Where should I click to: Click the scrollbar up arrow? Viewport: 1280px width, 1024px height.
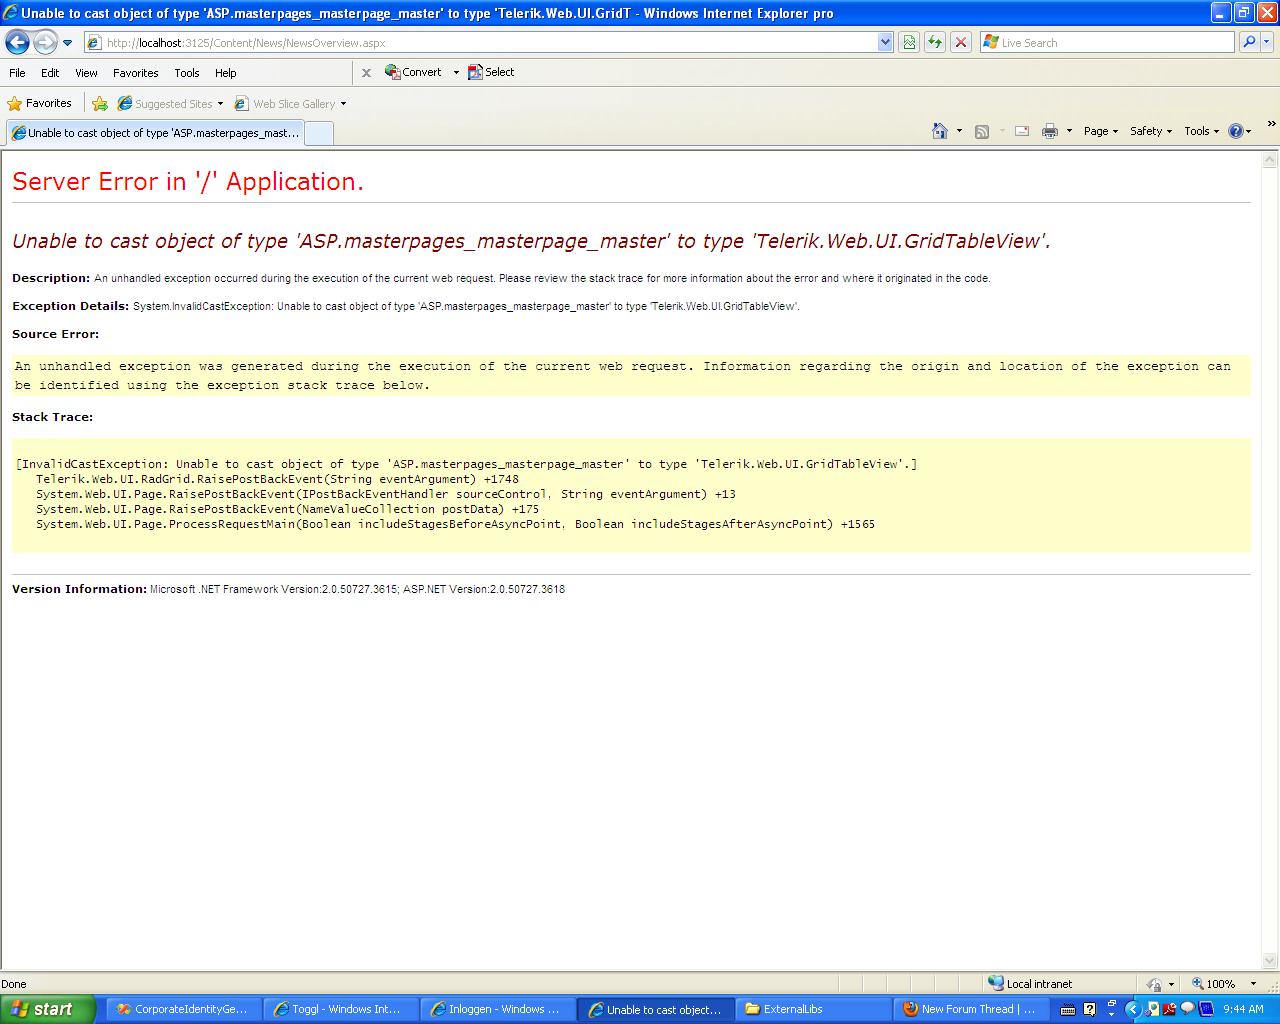(x=1271, y=160)
